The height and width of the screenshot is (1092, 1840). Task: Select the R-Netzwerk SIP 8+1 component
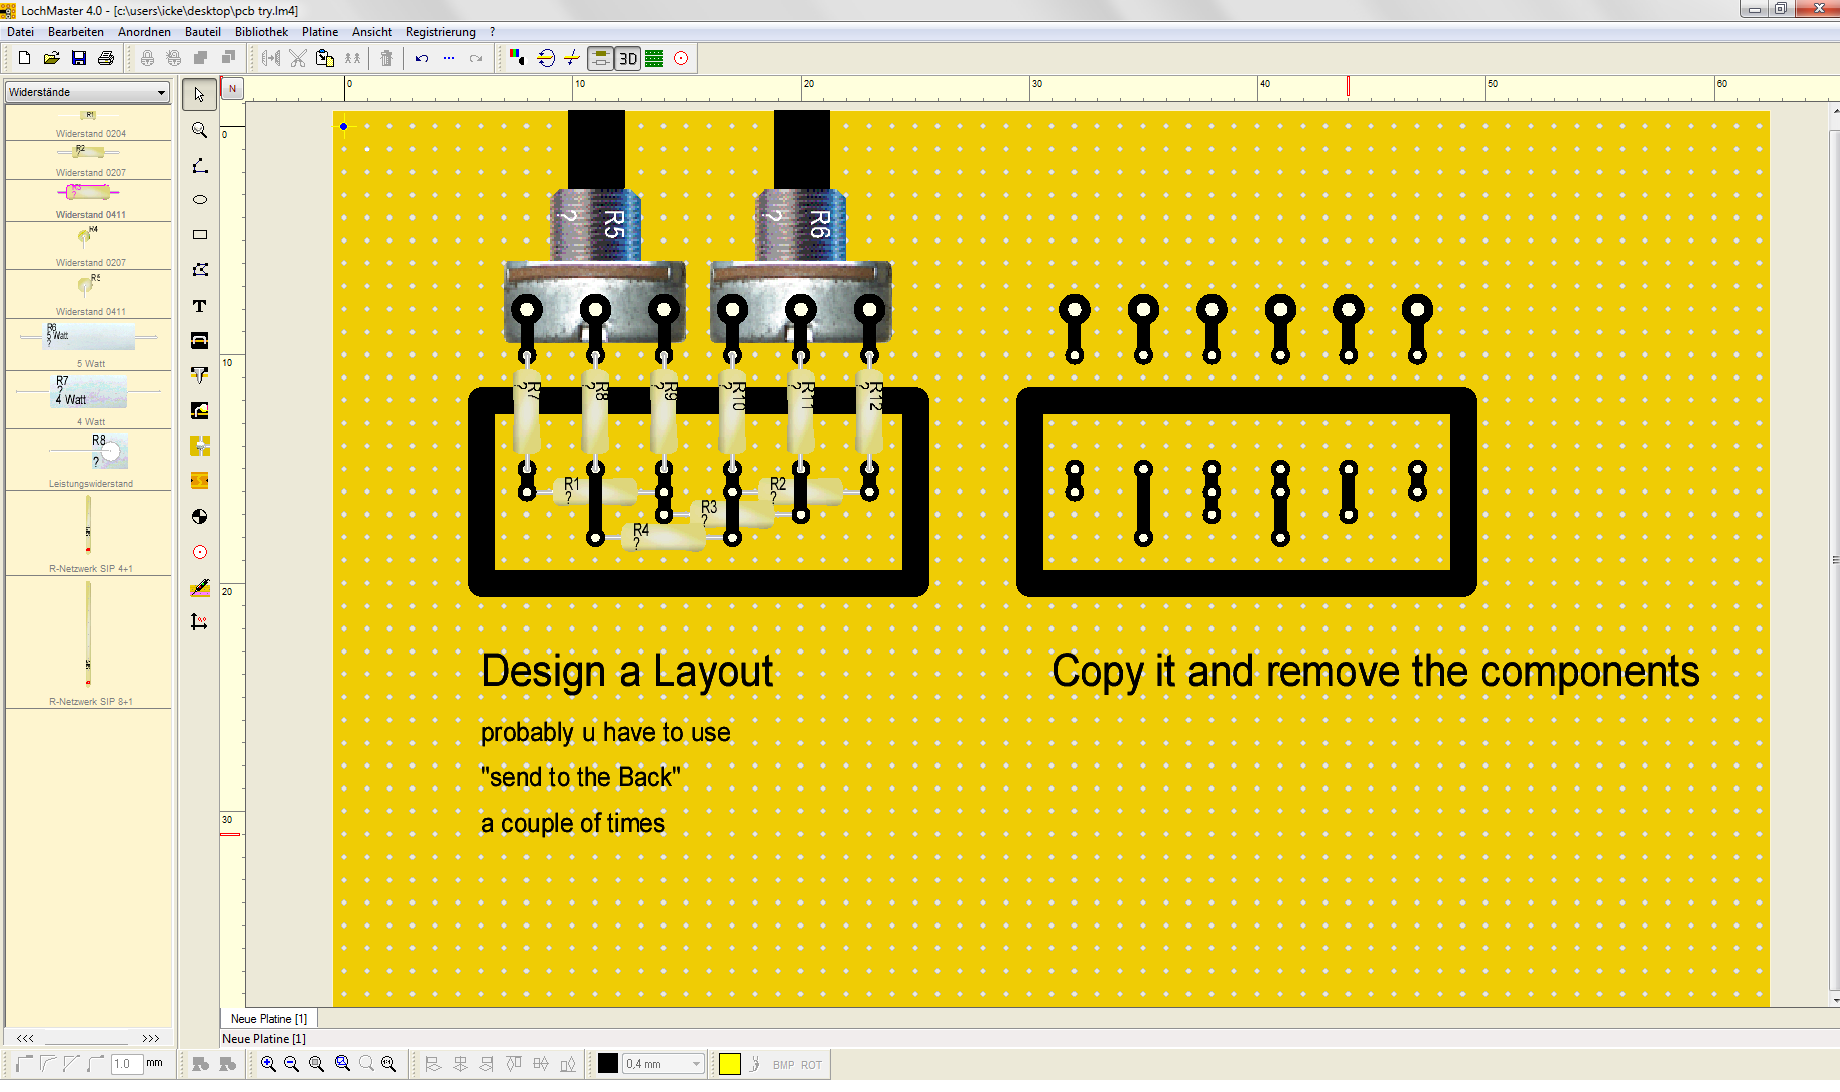pyautogui.click(x=90, y=642)
